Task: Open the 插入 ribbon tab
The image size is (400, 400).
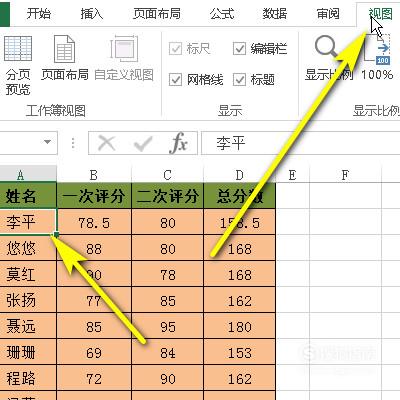Action: coord(92,14)
